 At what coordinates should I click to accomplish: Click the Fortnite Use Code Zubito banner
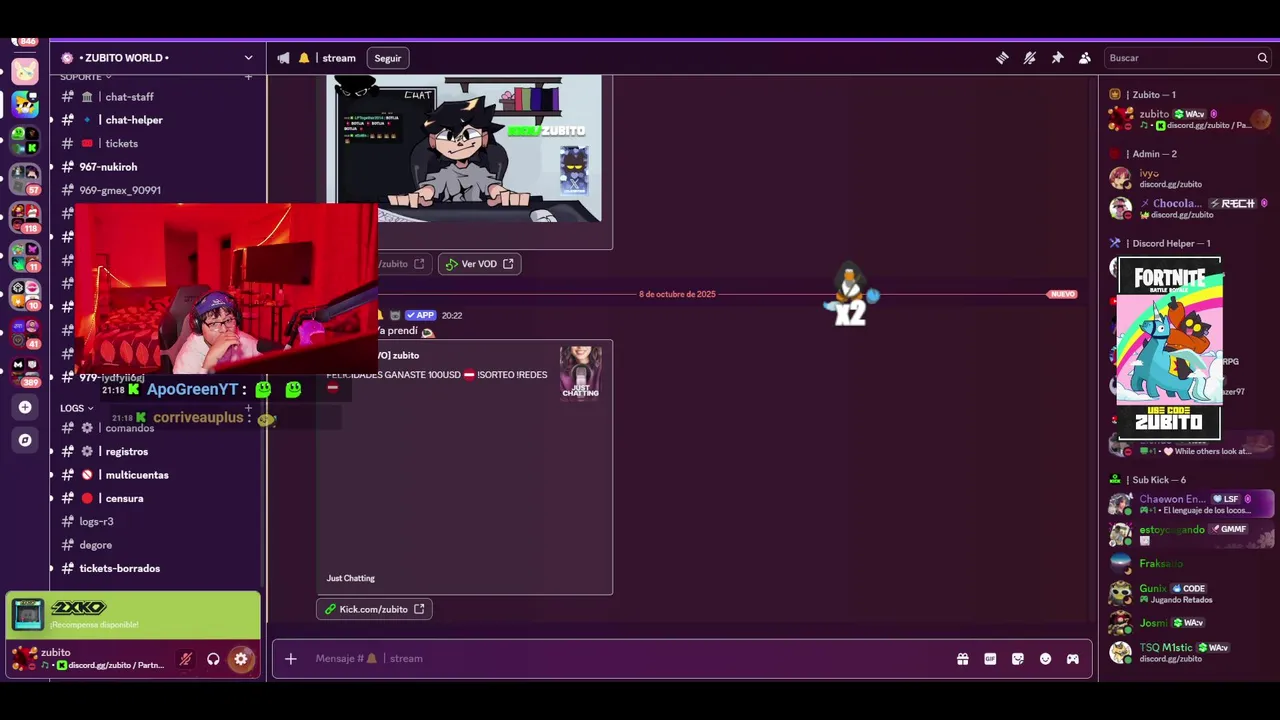[x=1170, y=349]
